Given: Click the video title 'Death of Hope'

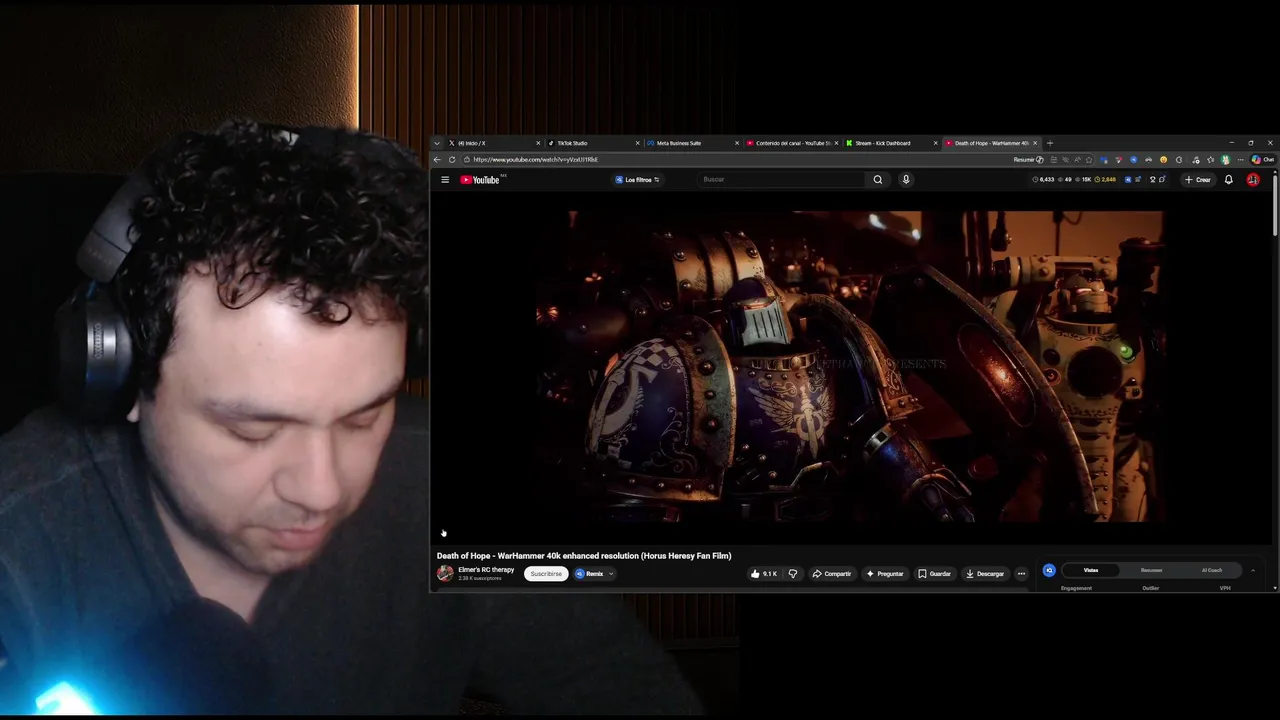Looking at the screenshot, I should coord(584,556).
